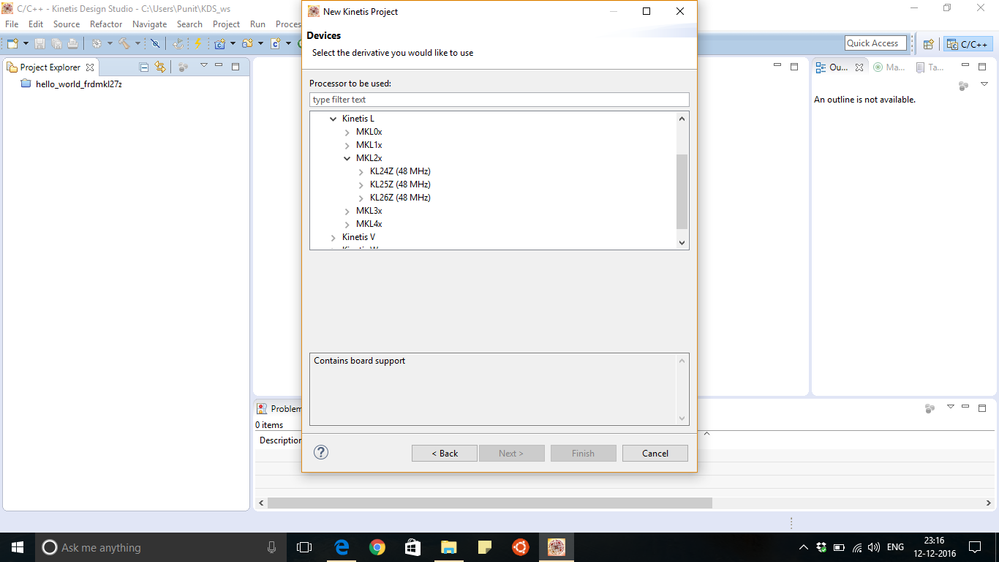The height and width of the screenshot is (562, 999).
Task: Select KL25Z (48 MHz) in the tree
Action: tap(400, 184)
